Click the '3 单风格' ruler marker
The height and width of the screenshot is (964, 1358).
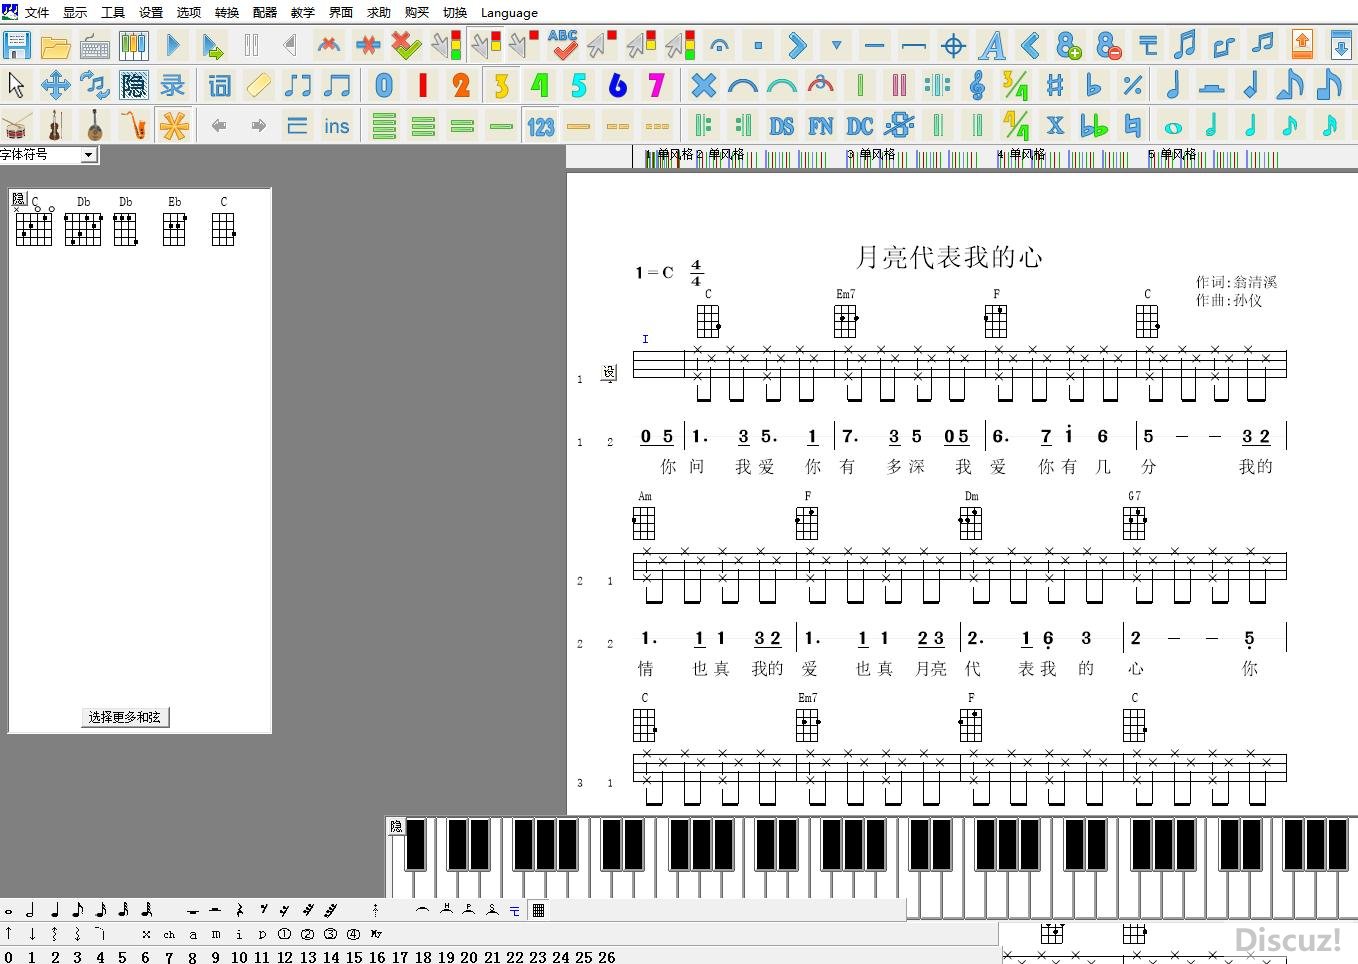coord(871,154)
